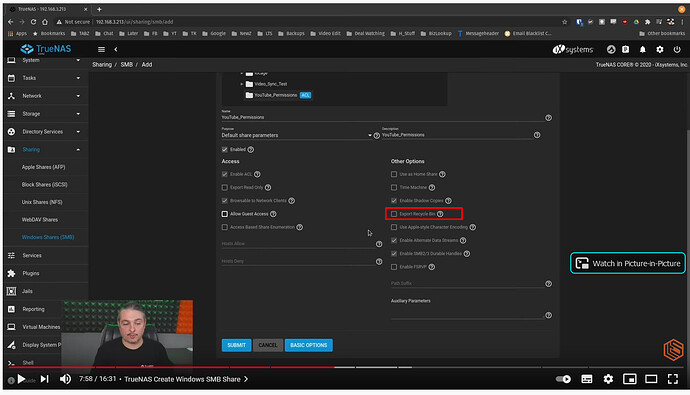This screenshot has height=395, width=690.
Task: Open Block Shares (iSCSI) page
Action: [x=44, y=185]
